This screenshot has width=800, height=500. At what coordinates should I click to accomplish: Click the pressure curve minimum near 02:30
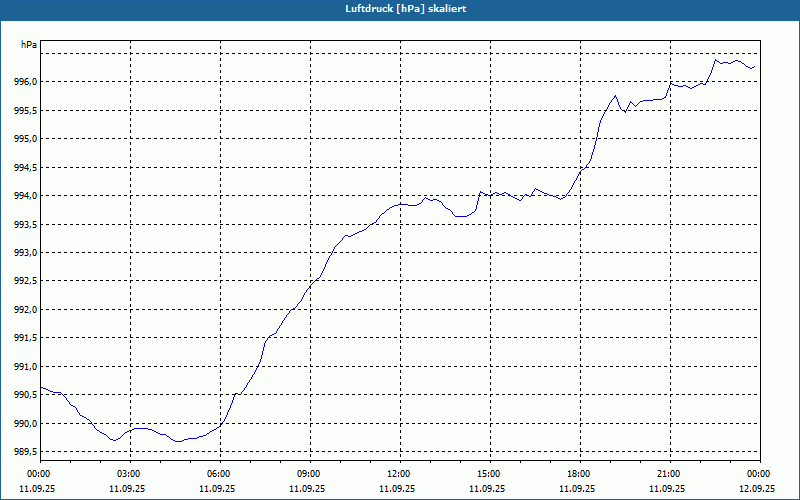[114, 440]
